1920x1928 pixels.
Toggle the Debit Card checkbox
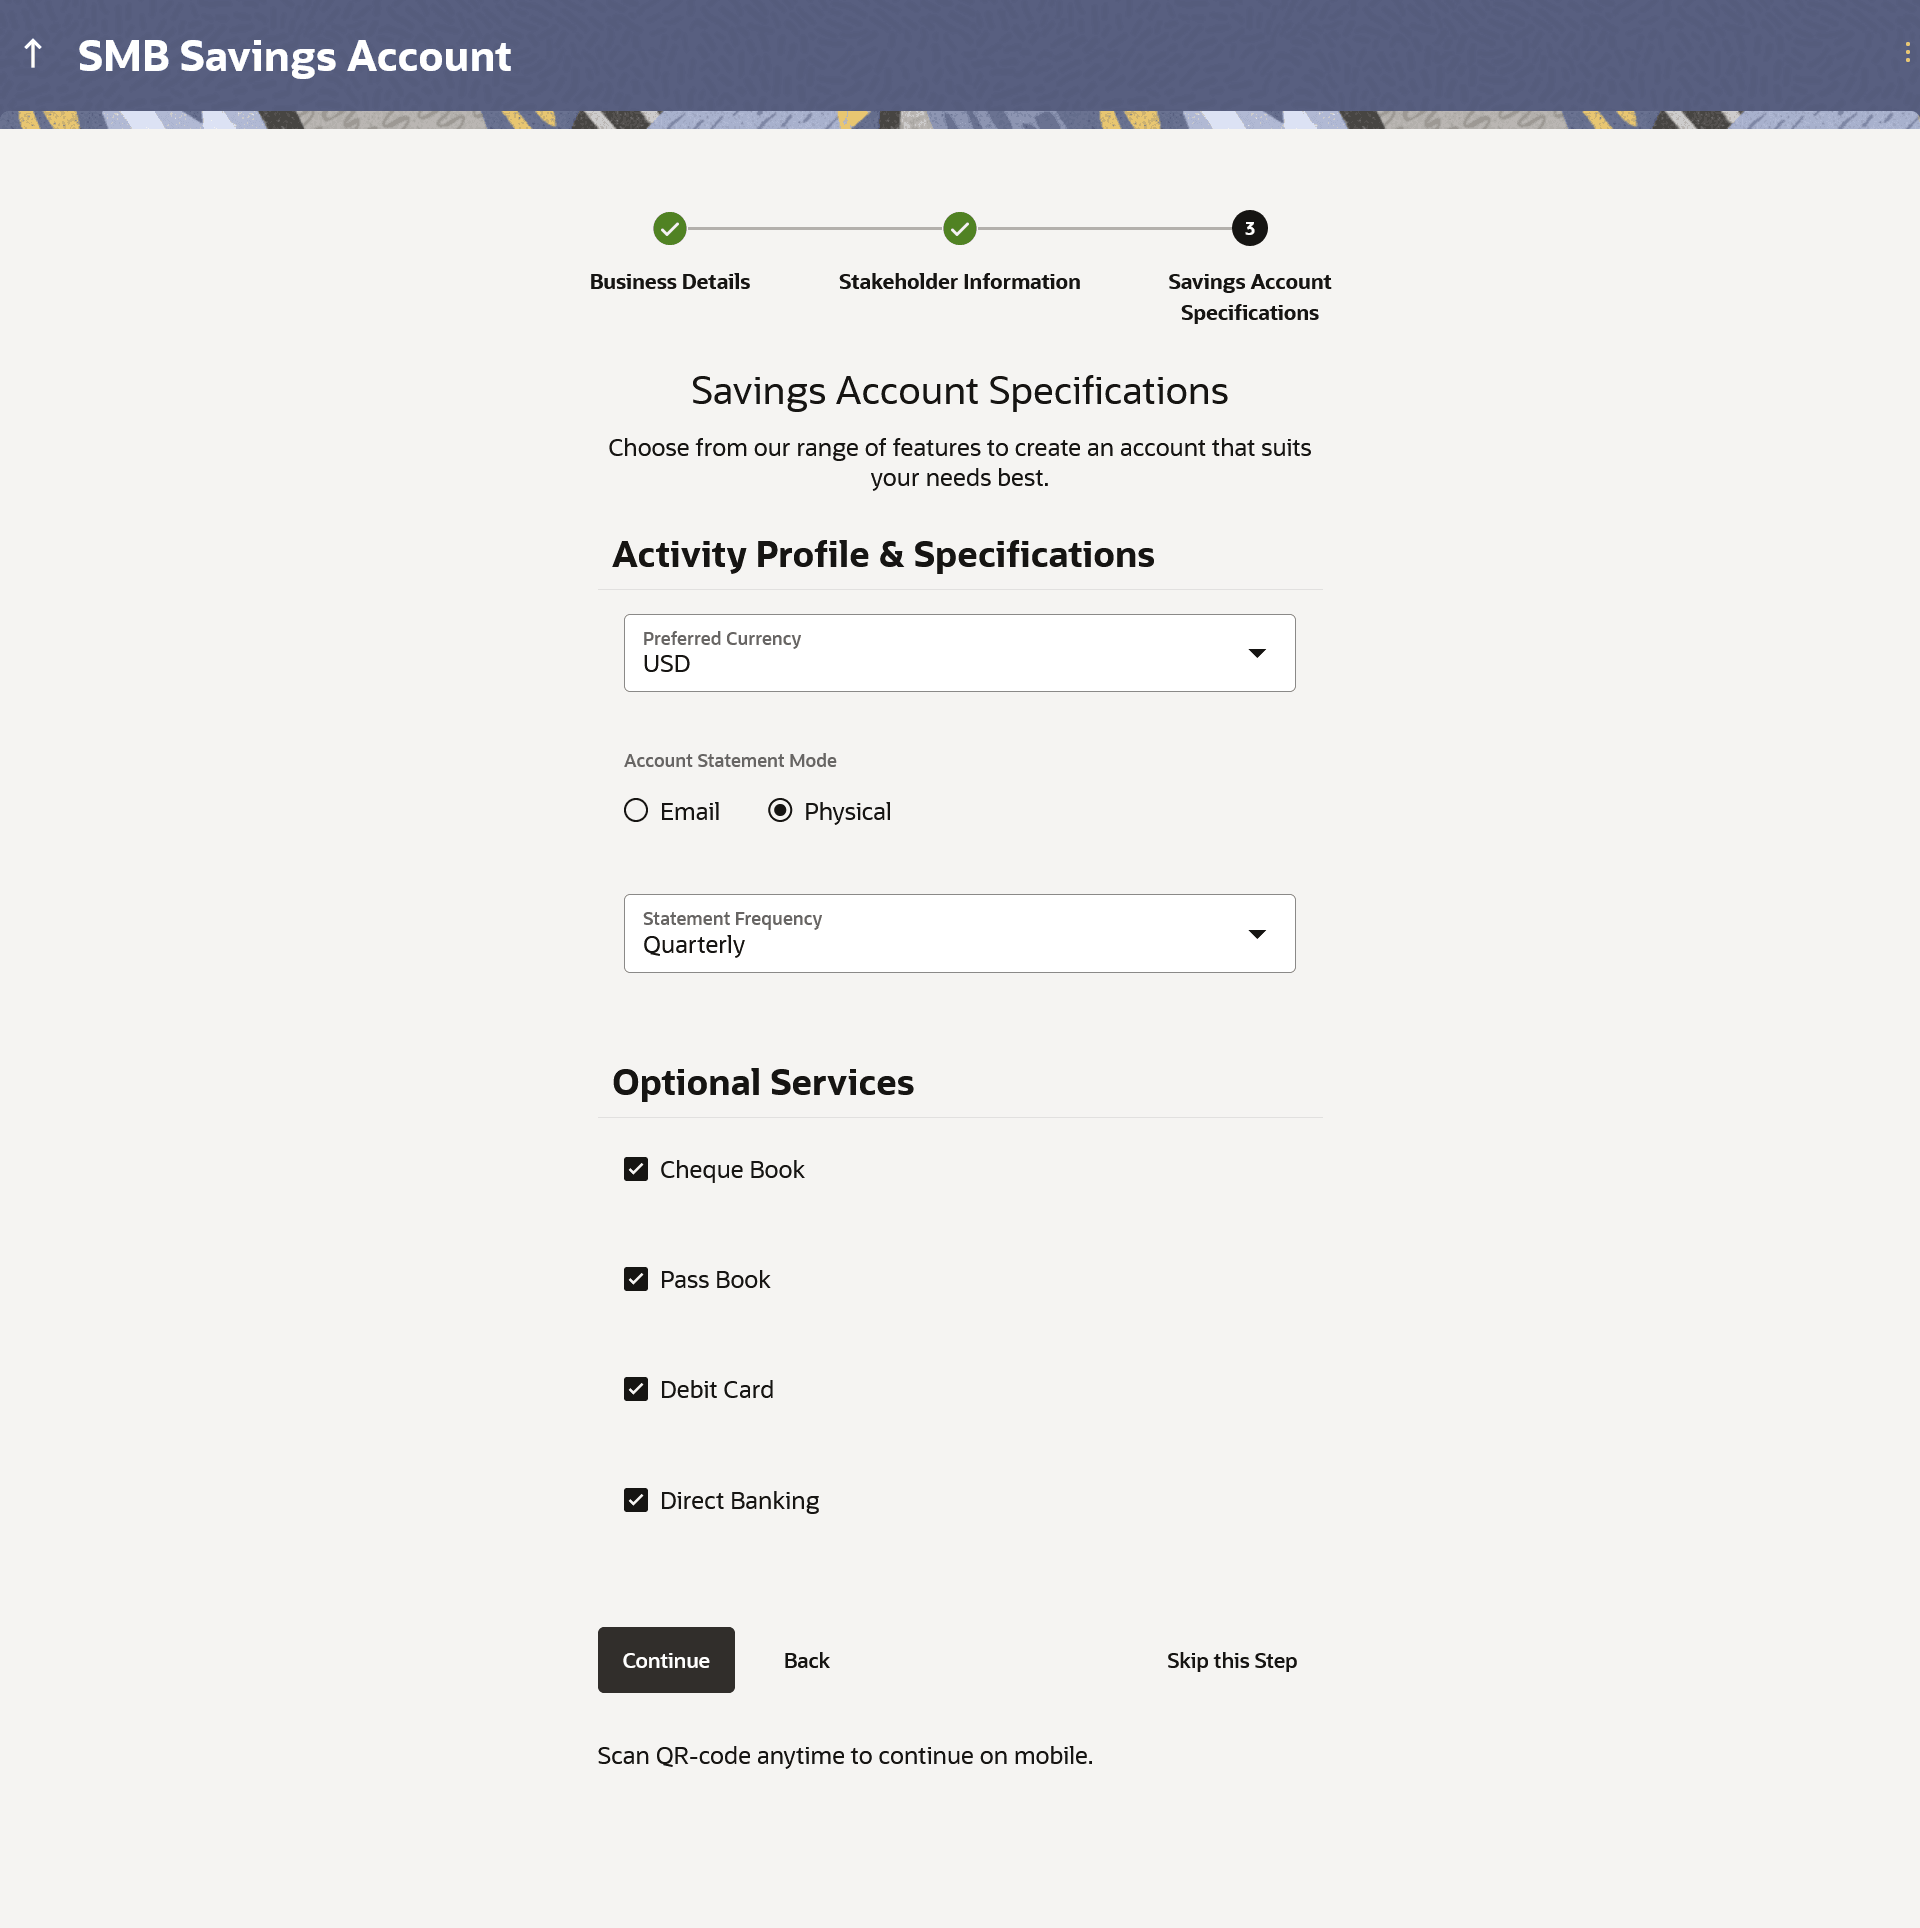[x=636, y=1390]
